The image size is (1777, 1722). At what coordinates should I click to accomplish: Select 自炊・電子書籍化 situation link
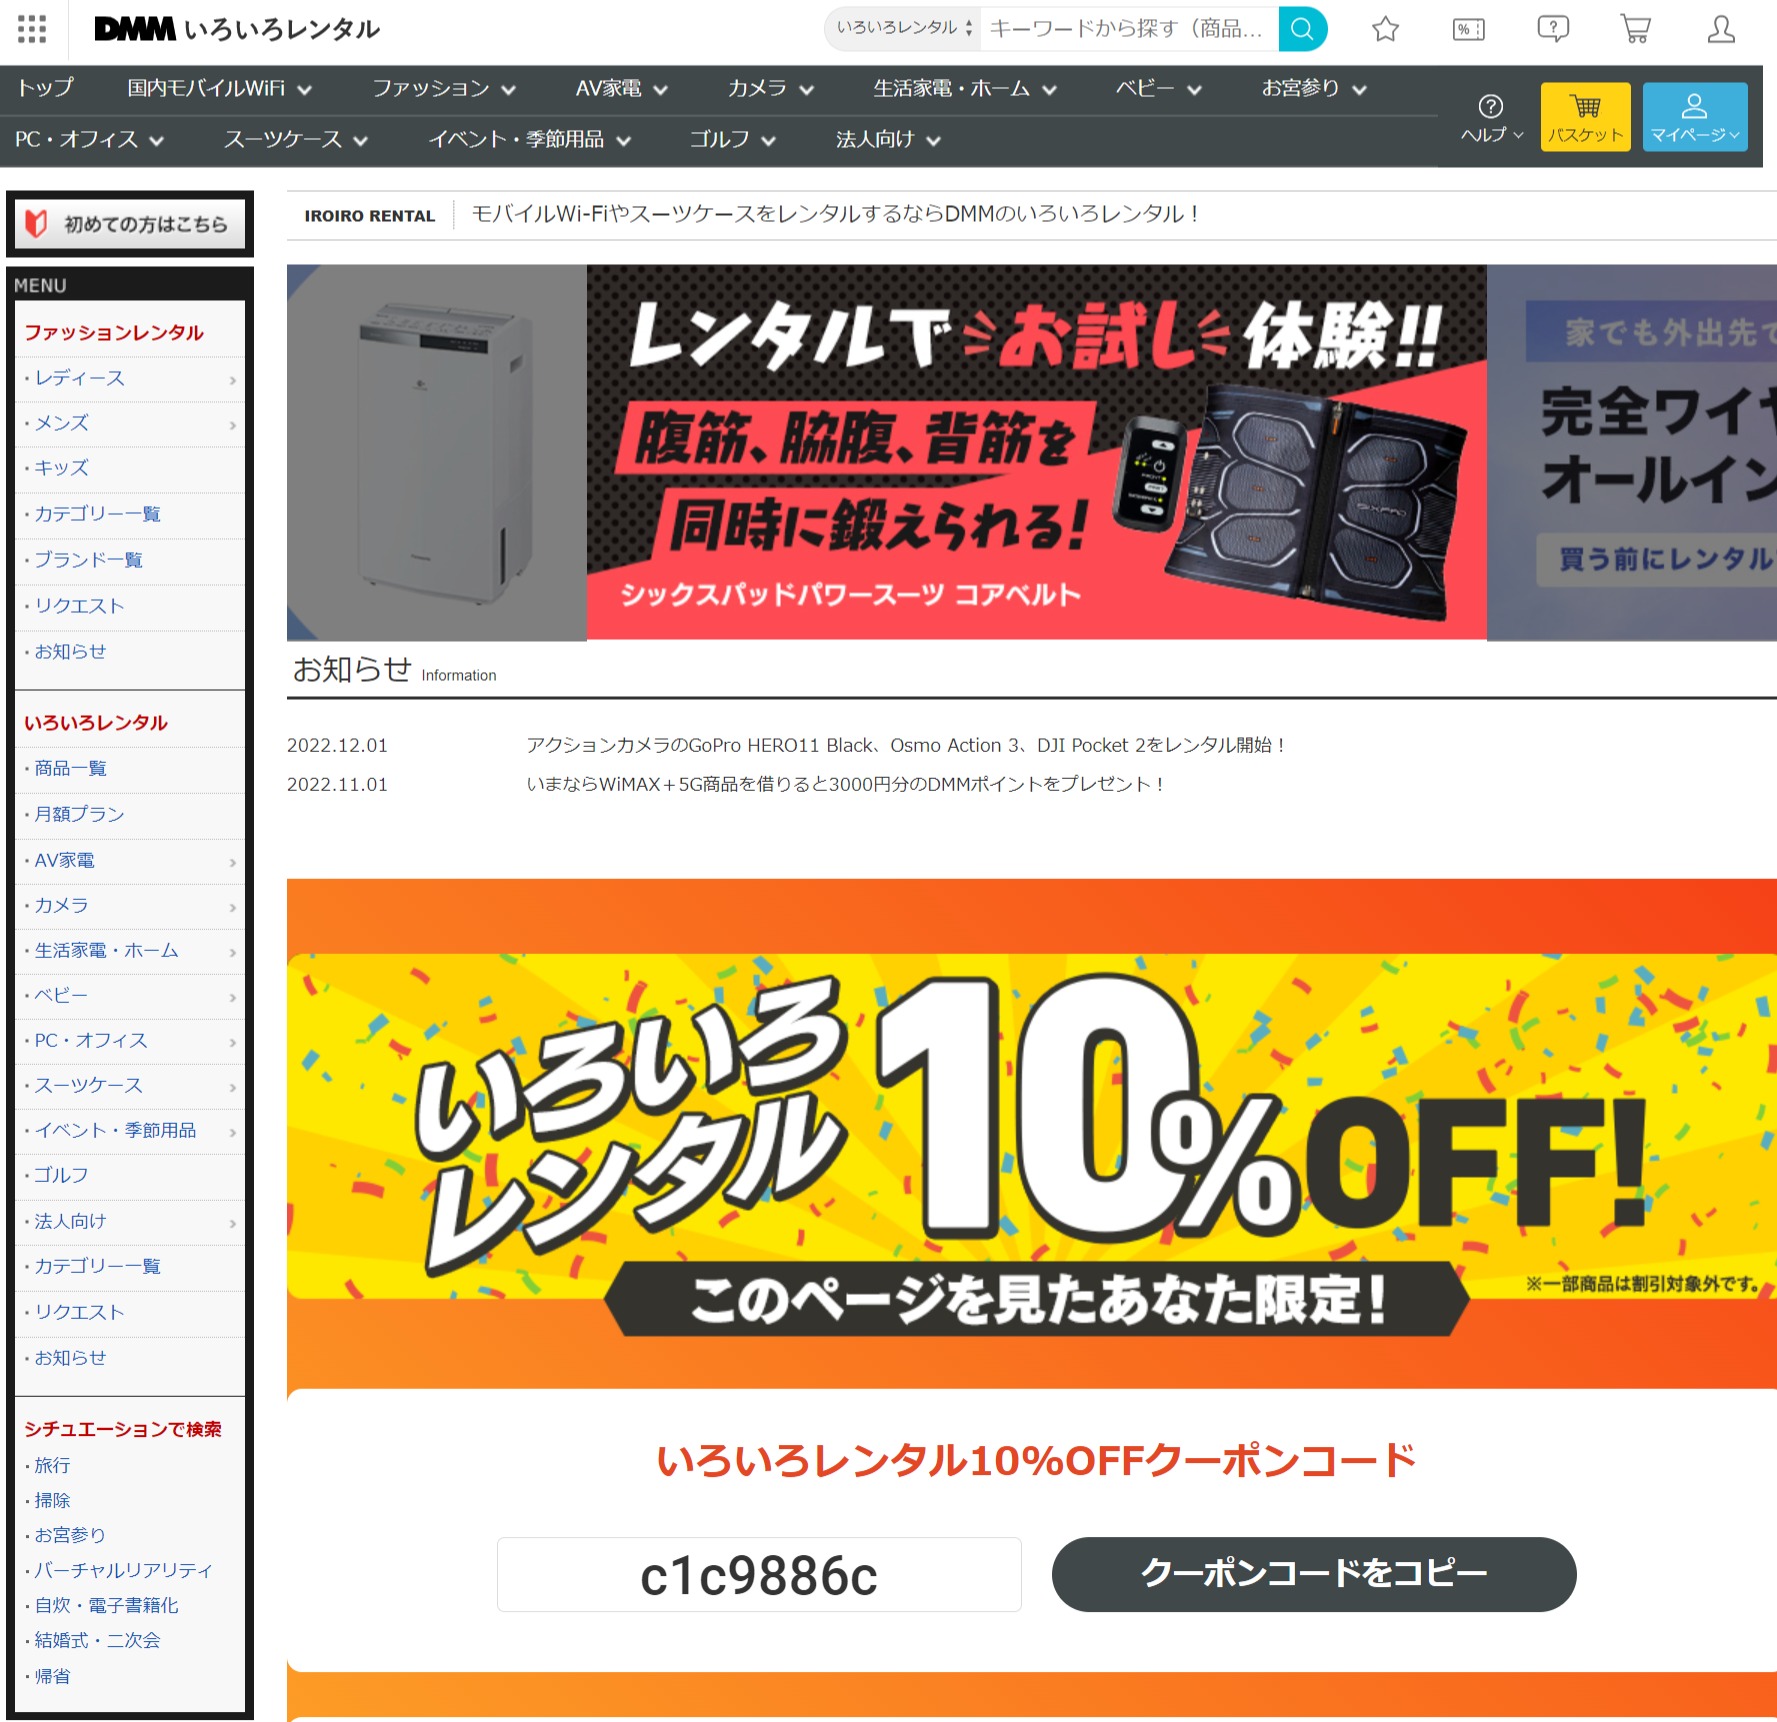(106, 1606)
